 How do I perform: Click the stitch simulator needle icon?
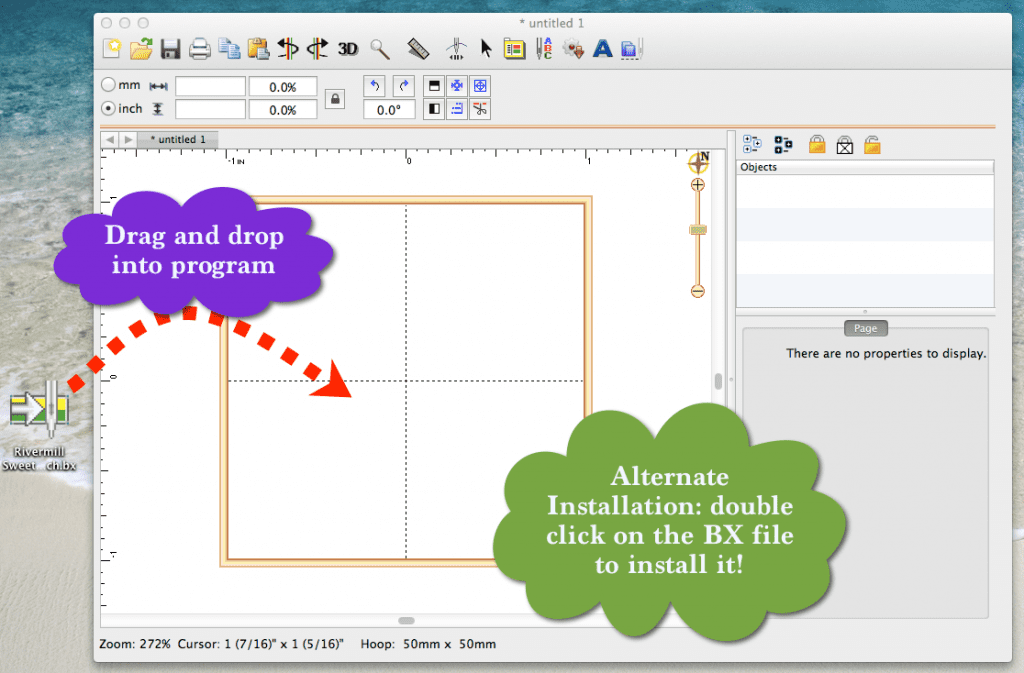pyautogui.click(x=456, y=48)
